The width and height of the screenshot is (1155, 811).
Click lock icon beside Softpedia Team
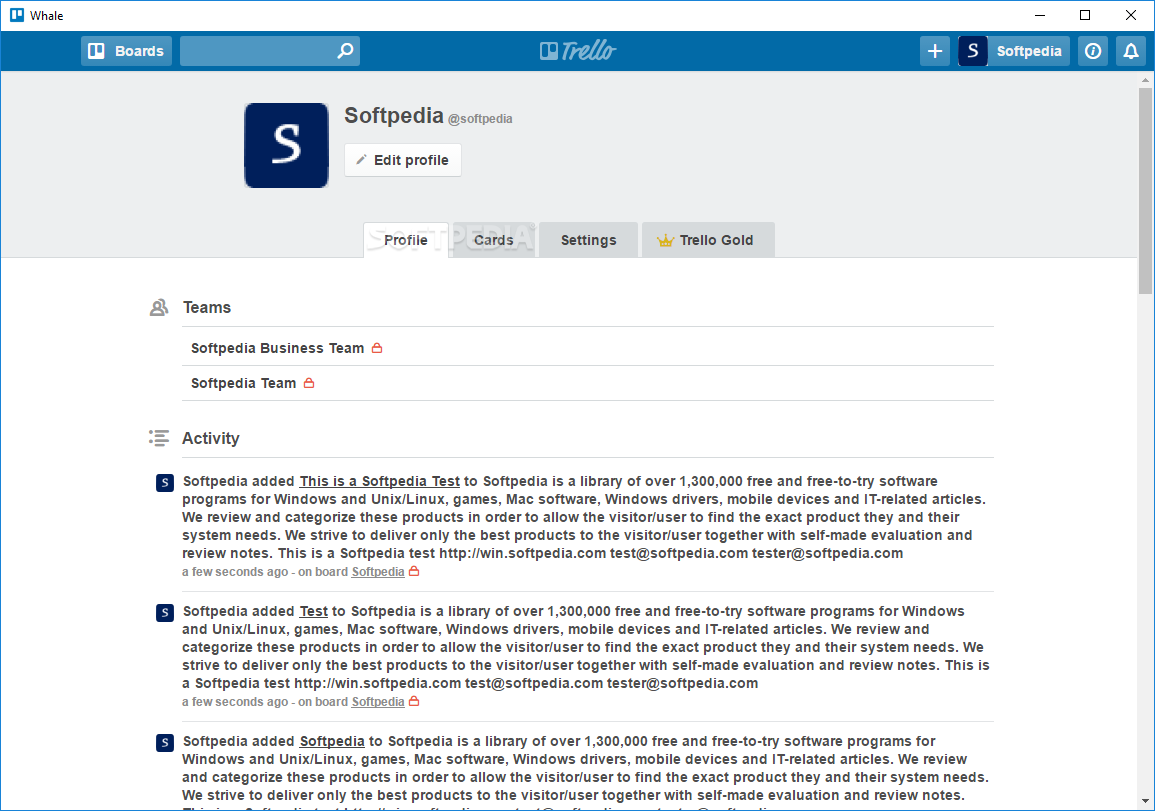309,383
